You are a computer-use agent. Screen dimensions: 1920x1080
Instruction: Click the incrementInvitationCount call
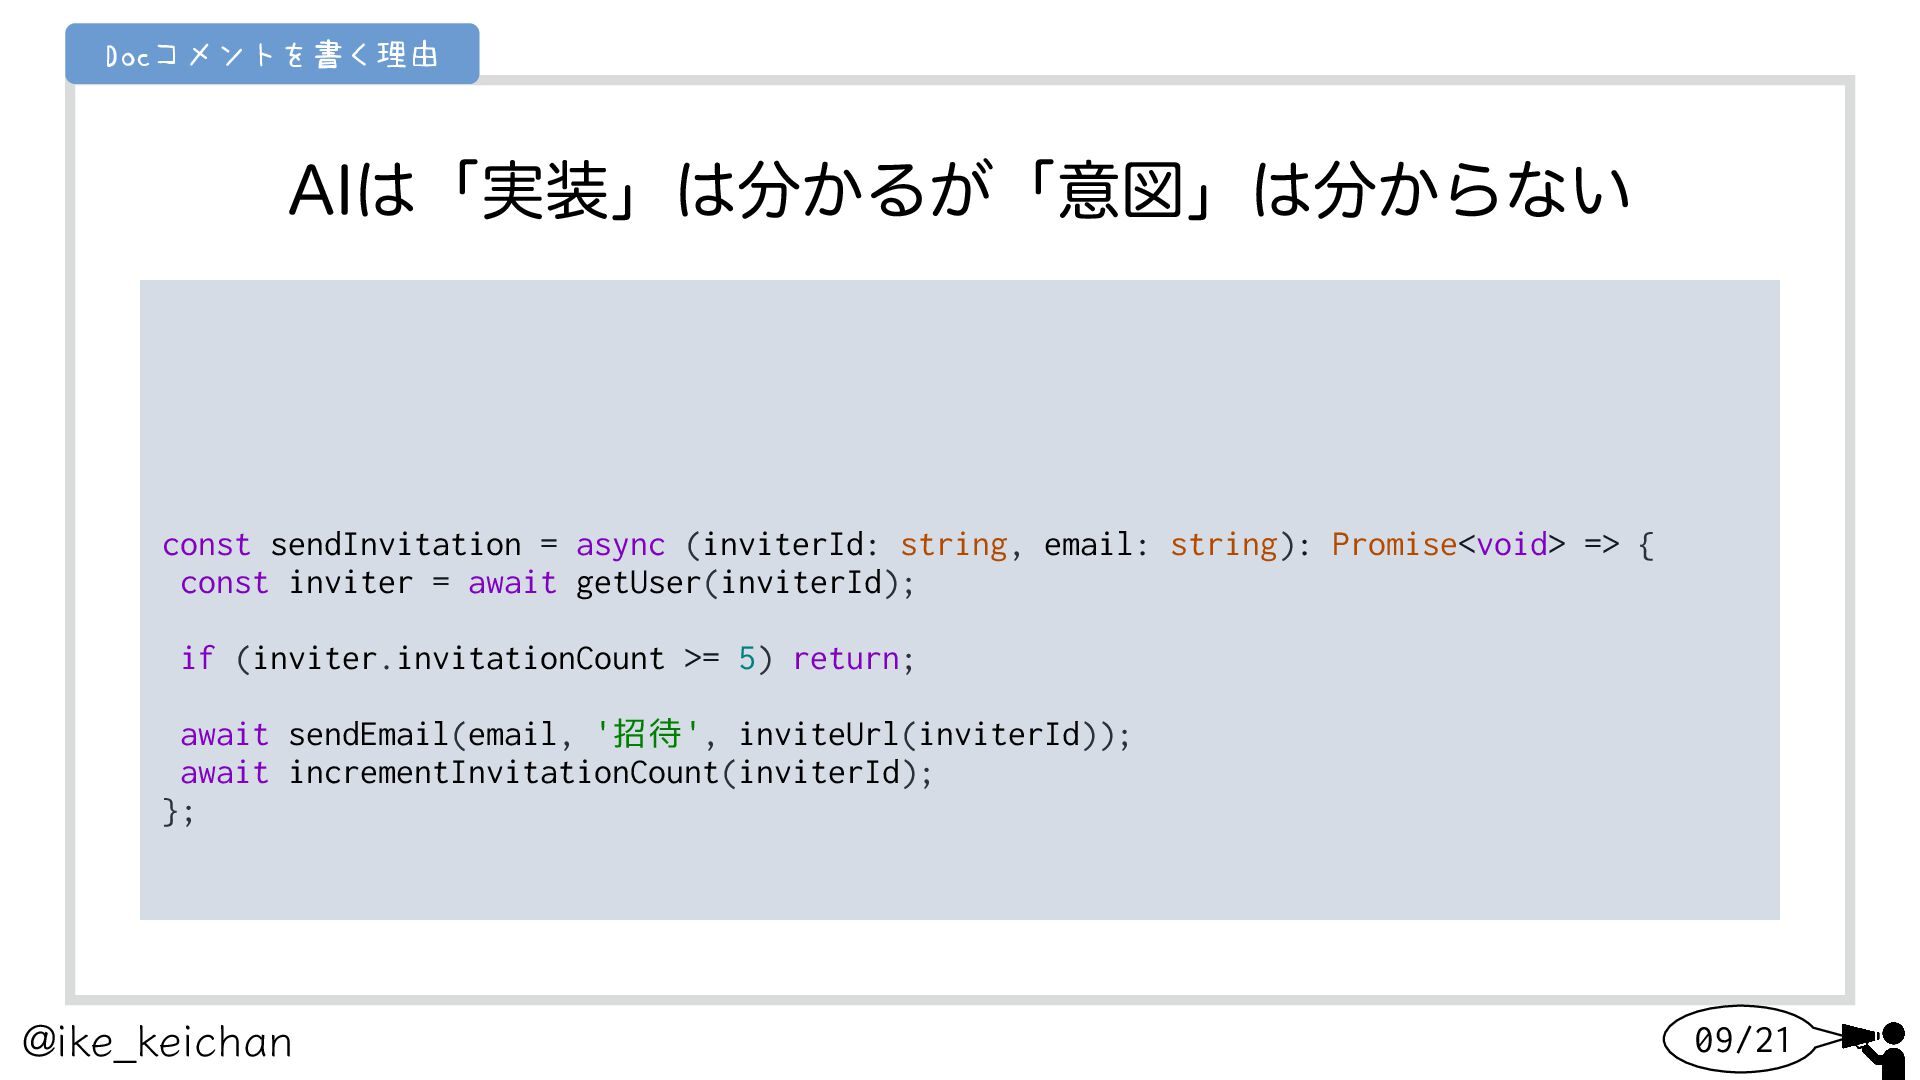click(502, 773)
